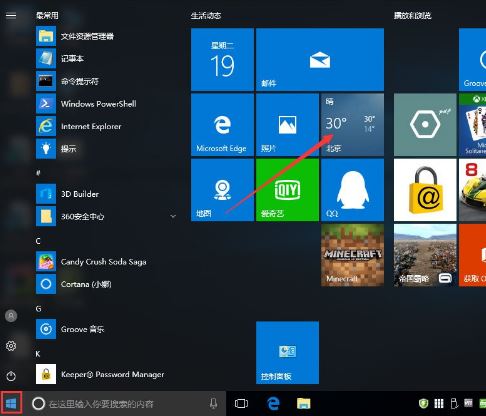Open the 邮件 mail tile

(320, 59)
